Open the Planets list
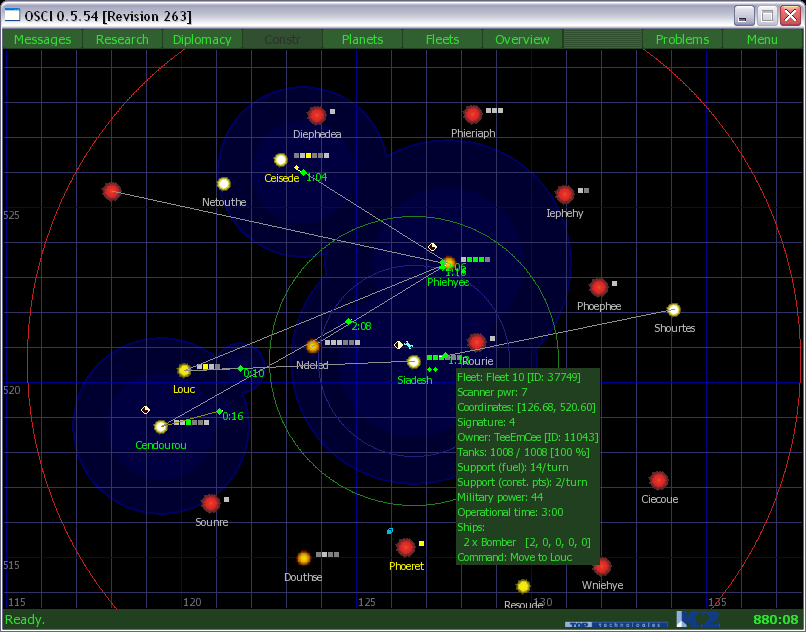 tap(362, 39)
